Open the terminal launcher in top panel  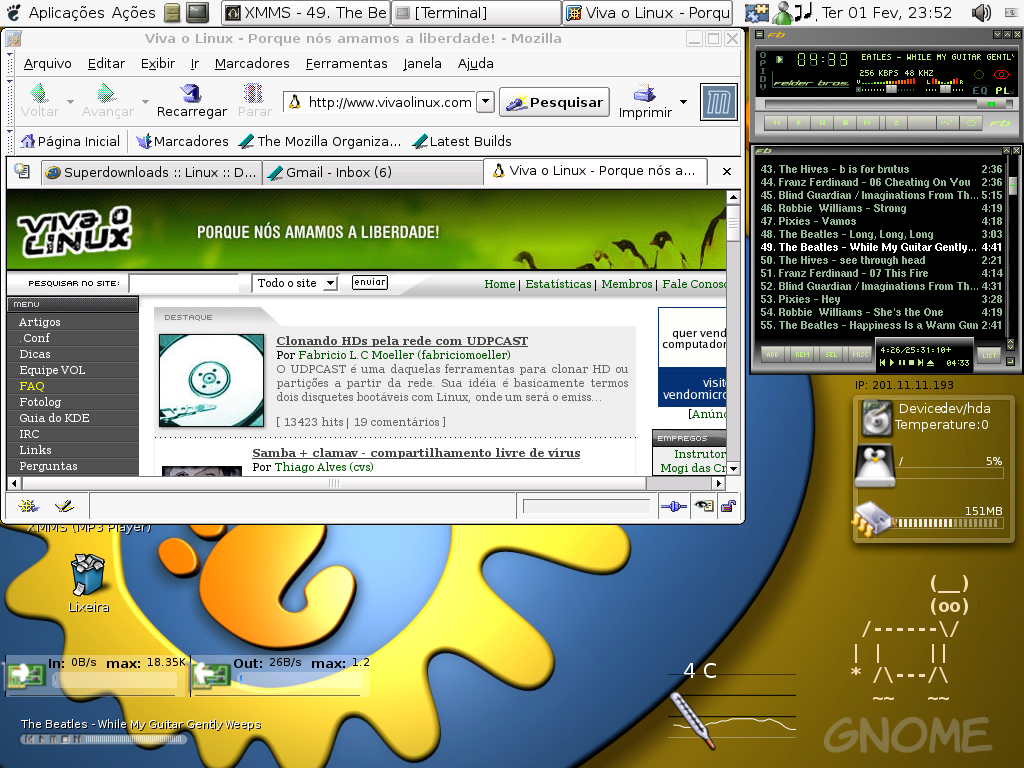pos(198,12)
